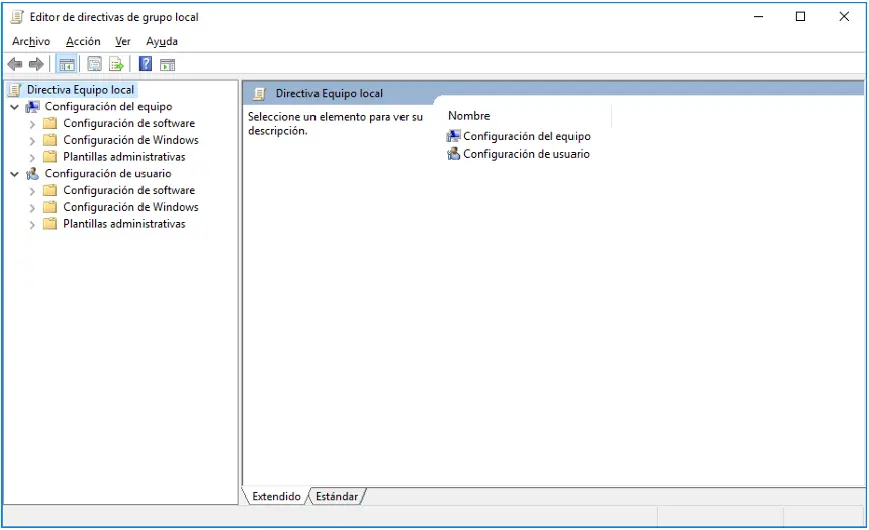
Task: Collapse the Configuración de usuario tree node
Action: [x=14, y=174]
